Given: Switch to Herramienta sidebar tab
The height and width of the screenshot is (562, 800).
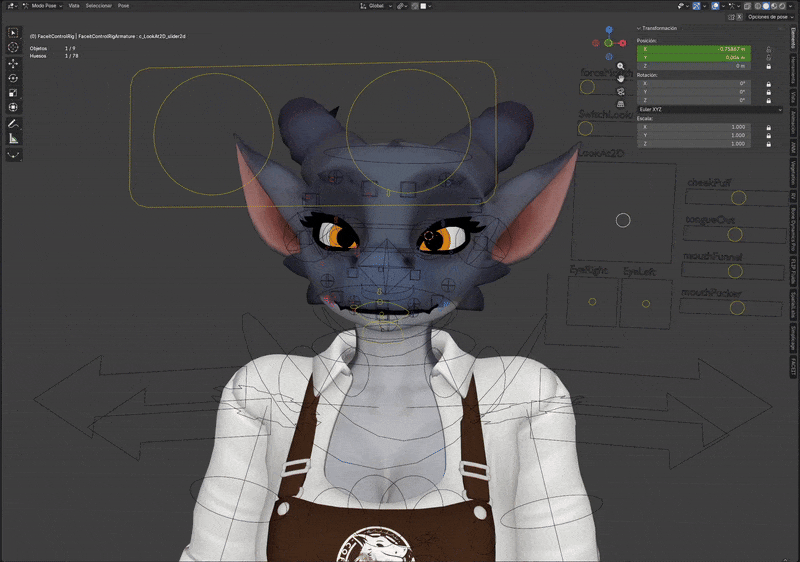Looking at the screenshot, I should tap(793, 70).
